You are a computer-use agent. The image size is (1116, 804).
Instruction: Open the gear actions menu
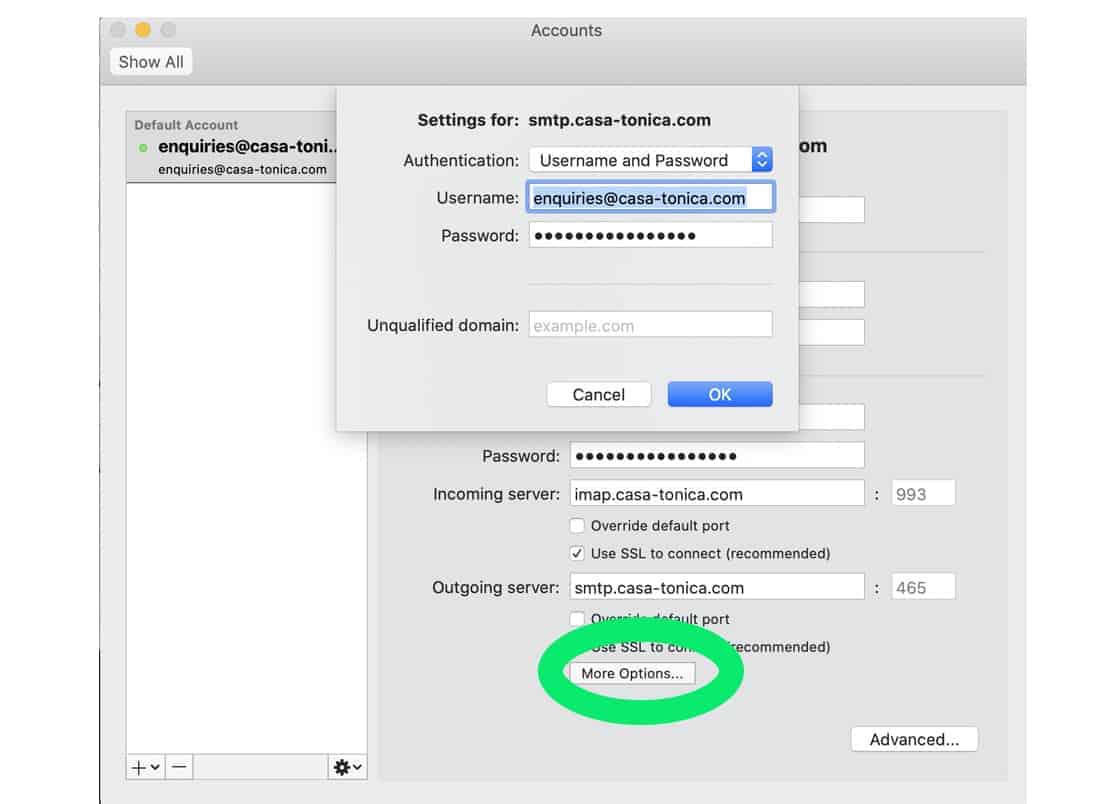[348, 767]
